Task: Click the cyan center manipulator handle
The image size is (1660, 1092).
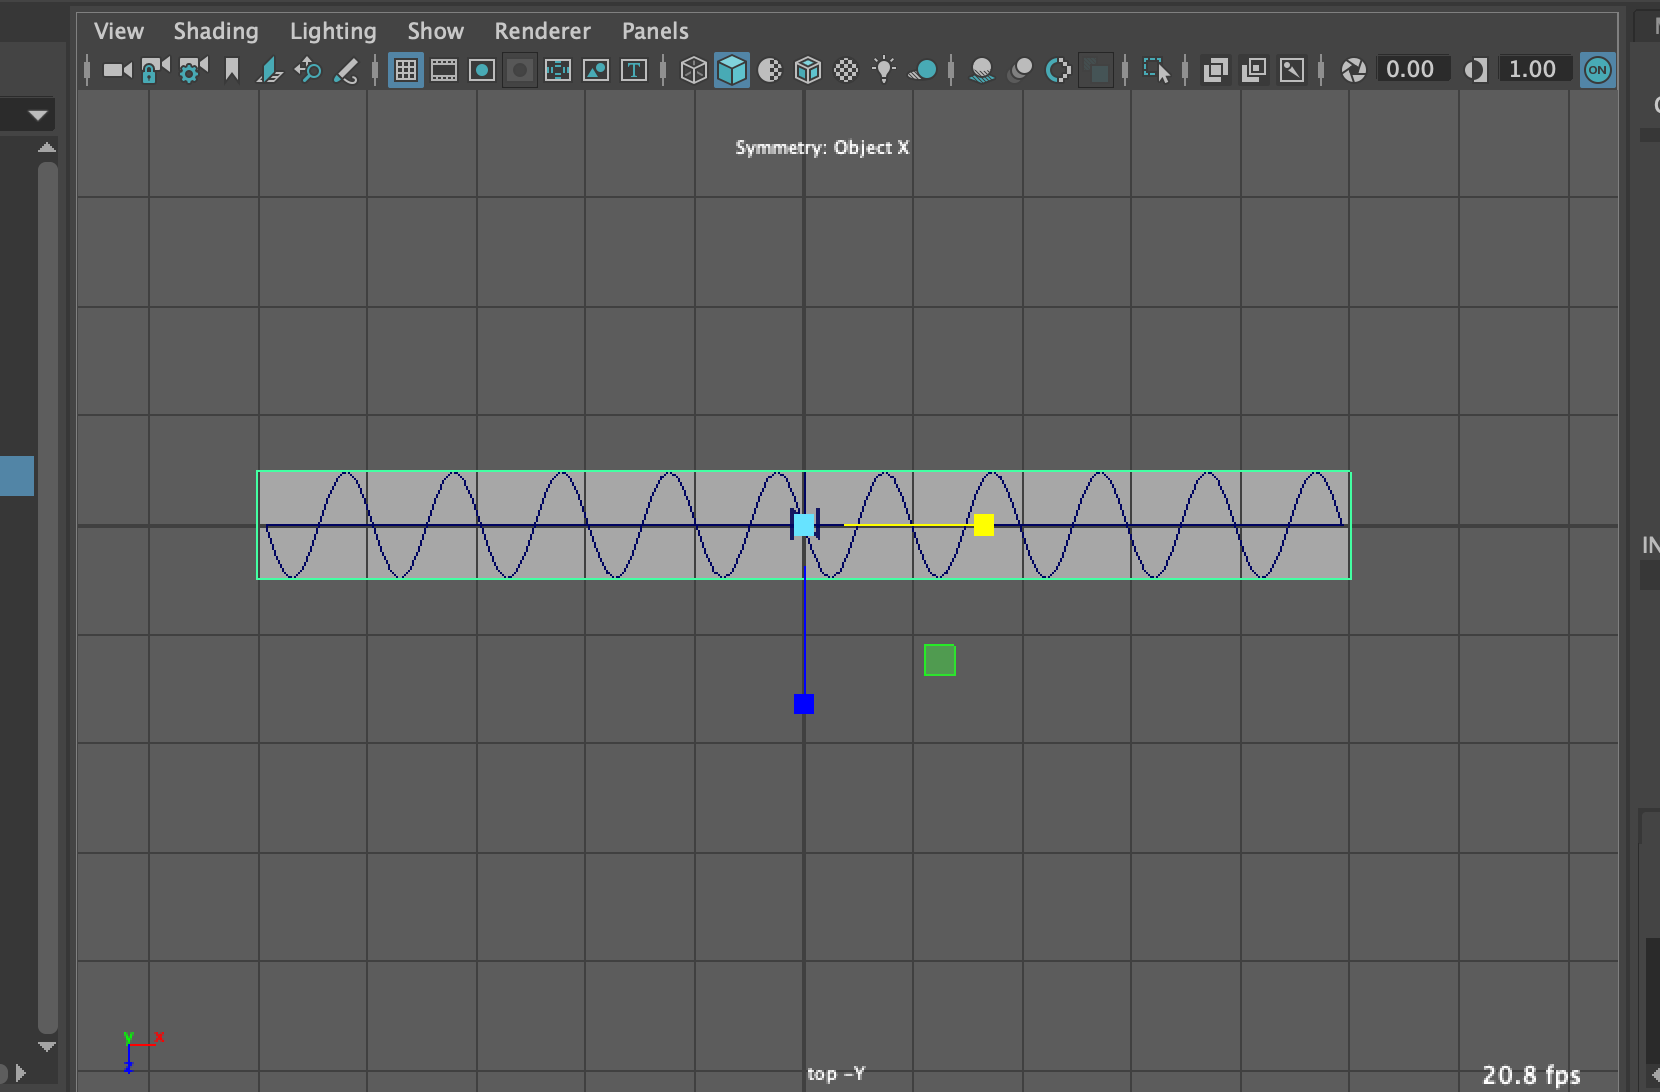Action: point(804,525)
